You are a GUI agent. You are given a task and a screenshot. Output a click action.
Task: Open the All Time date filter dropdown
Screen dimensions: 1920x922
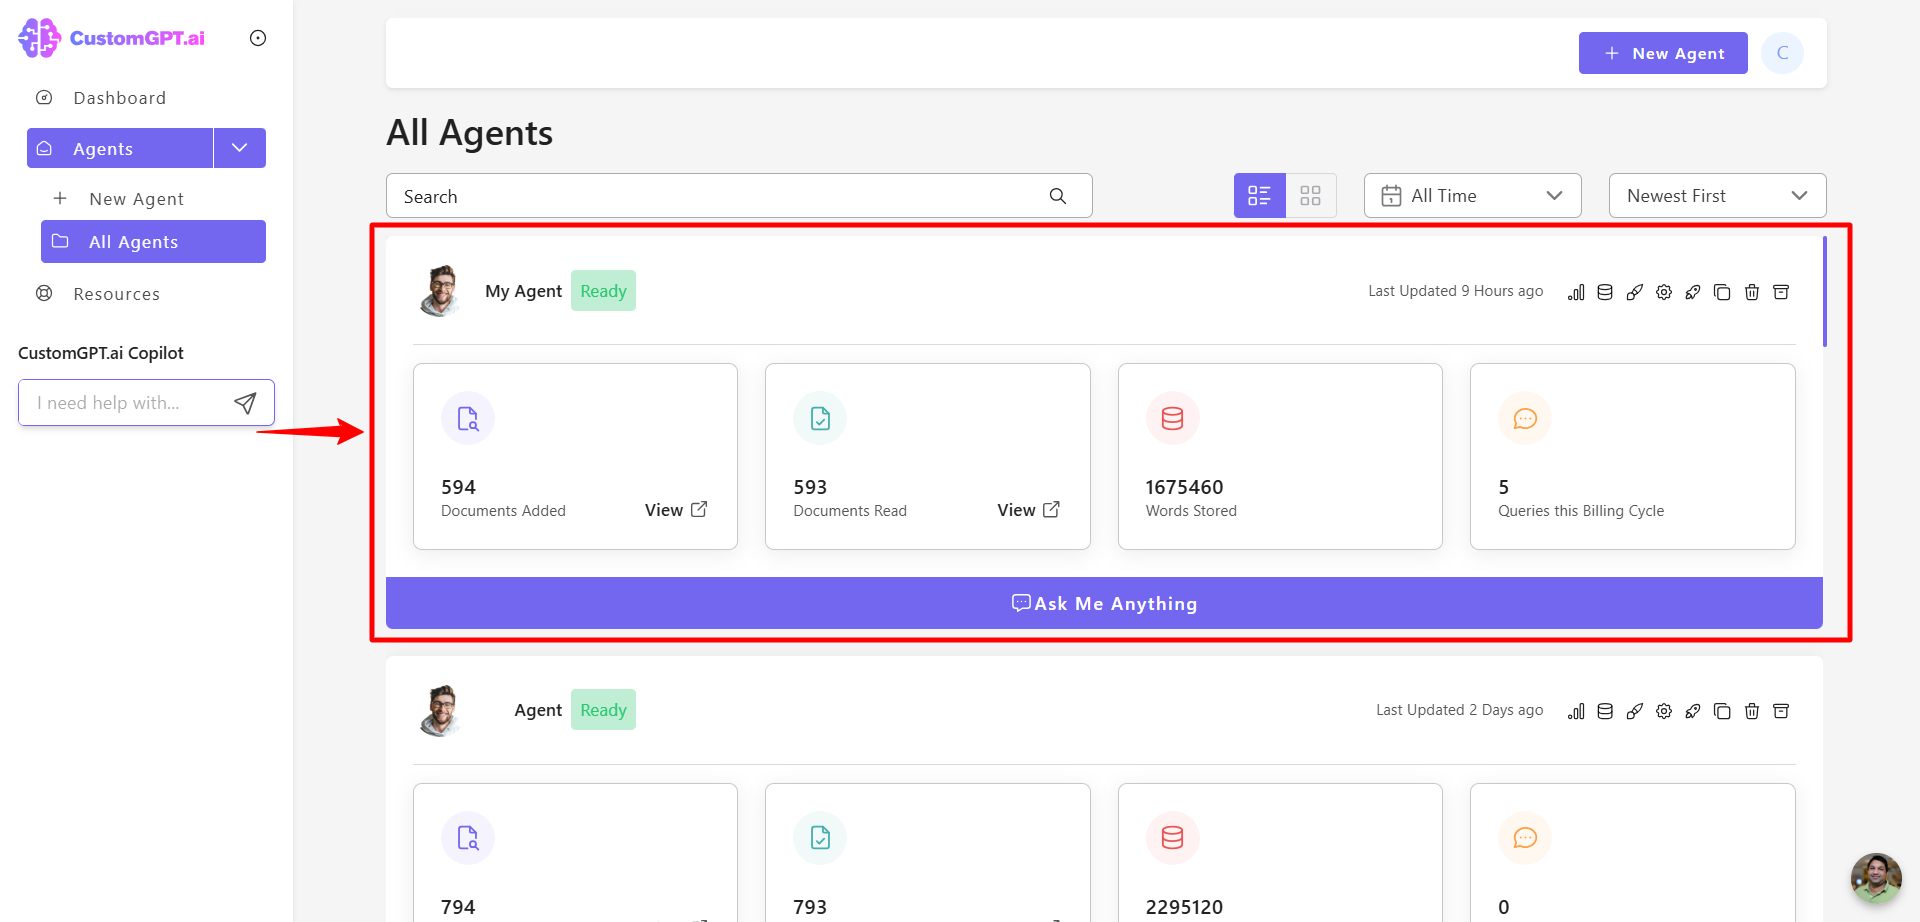coord(1473,196)
